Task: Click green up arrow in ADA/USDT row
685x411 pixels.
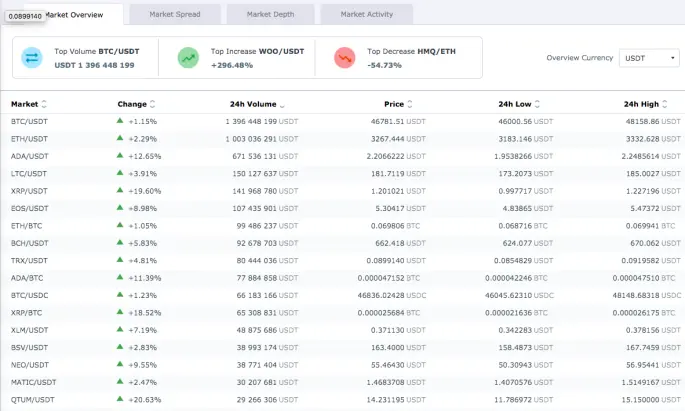Action: (x=120, y=155)
